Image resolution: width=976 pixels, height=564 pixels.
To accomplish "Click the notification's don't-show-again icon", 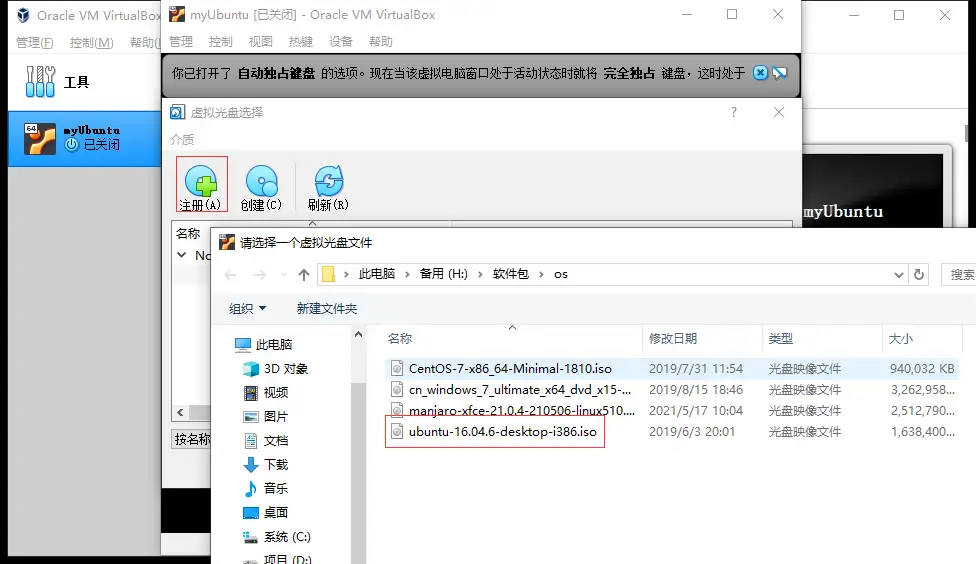I will (x=780, y=73).
